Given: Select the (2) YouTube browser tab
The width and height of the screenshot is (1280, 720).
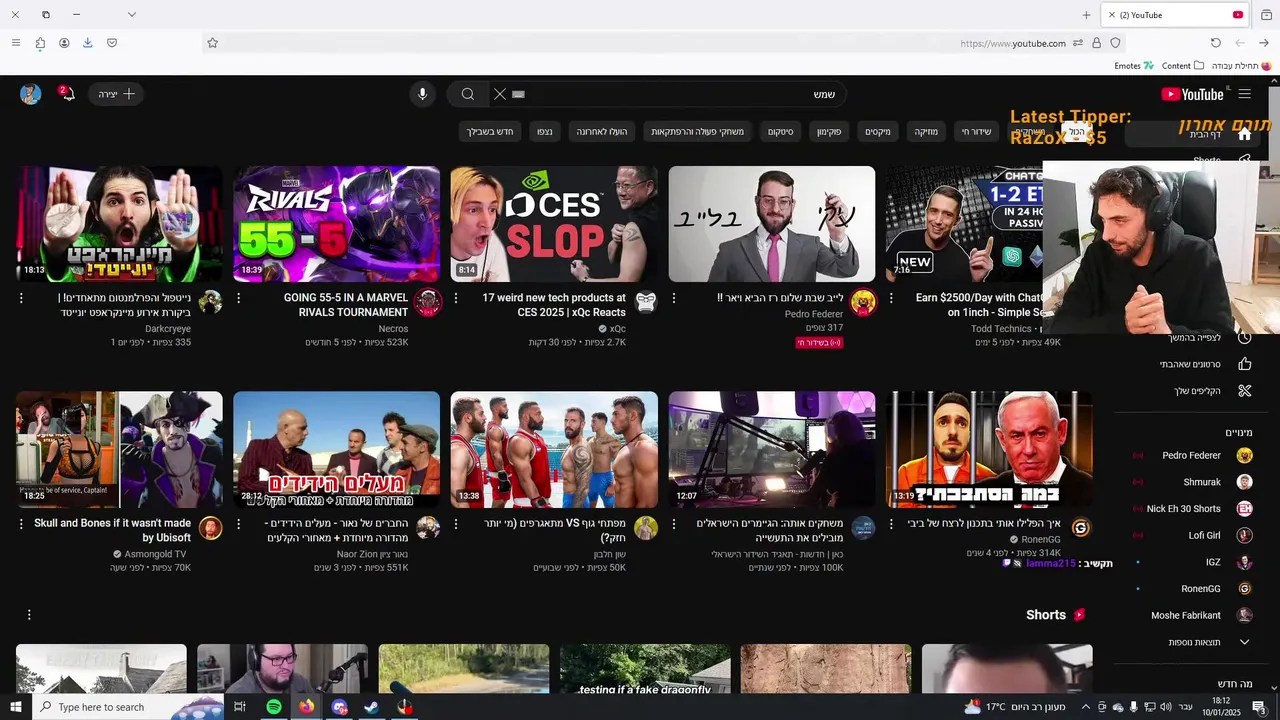Looking at the screenshot, I should [x=1176, y=15].
